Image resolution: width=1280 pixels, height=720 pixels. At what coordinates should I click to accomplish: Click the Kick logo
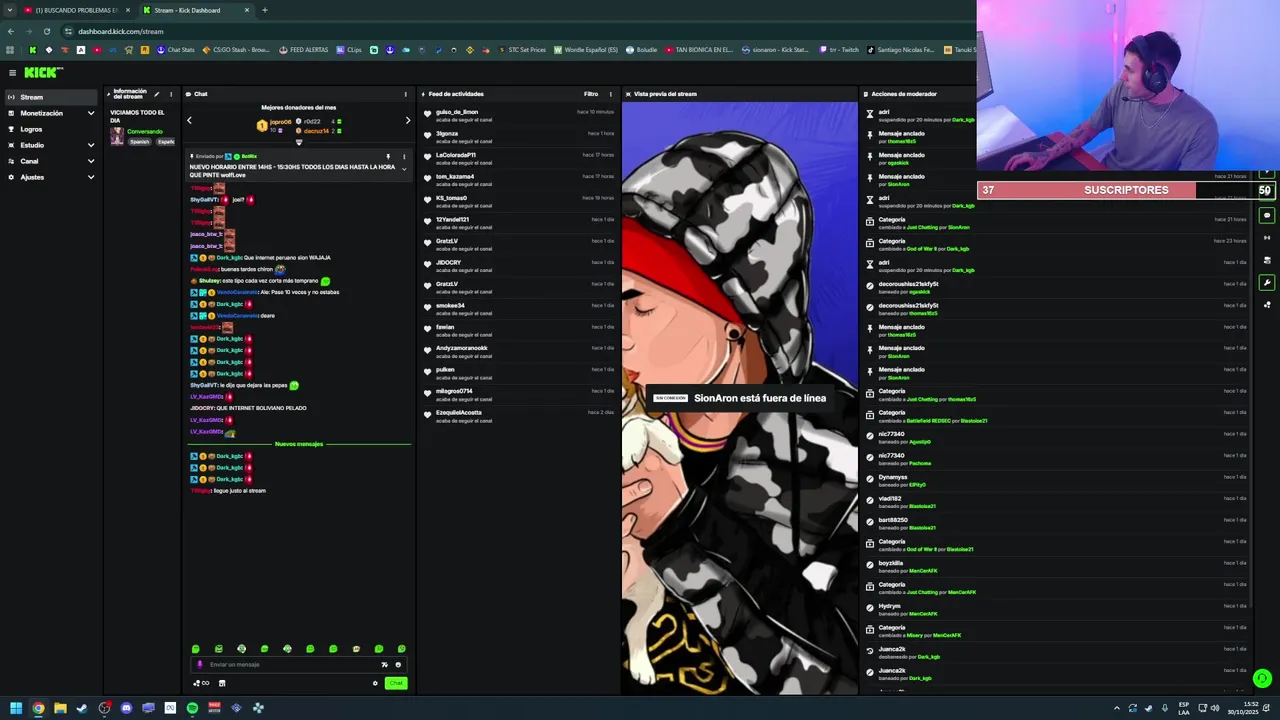pos(43,72)
